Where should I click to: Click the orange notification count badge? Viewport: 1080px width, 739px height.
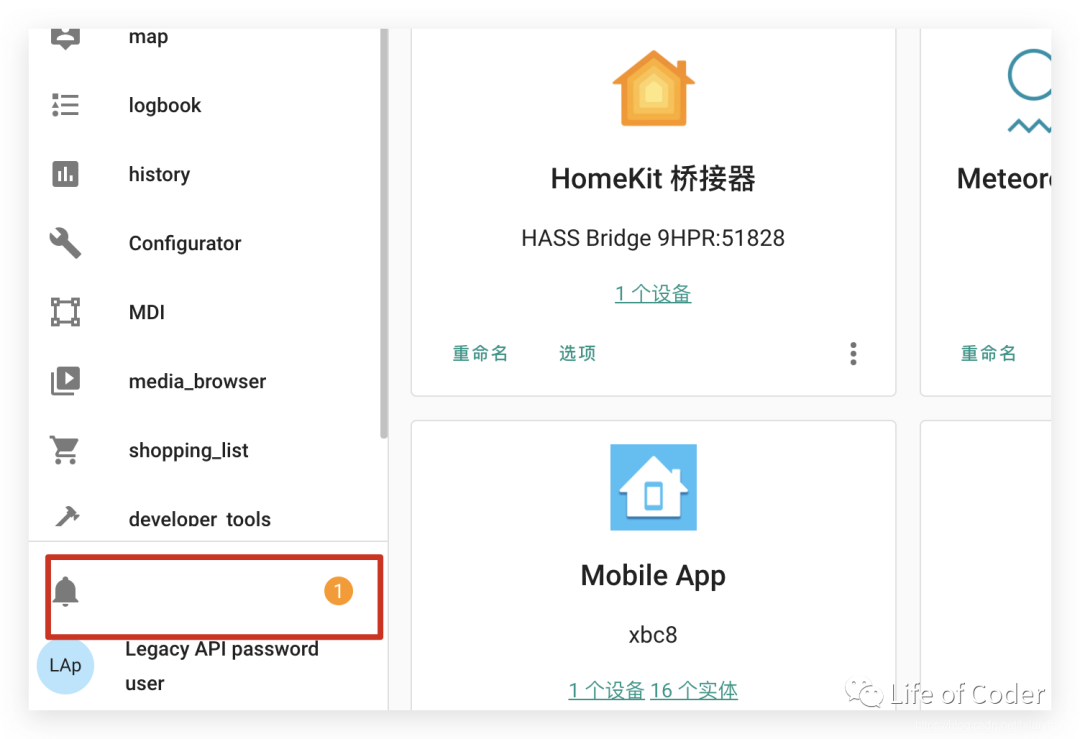tap(338, 591)
